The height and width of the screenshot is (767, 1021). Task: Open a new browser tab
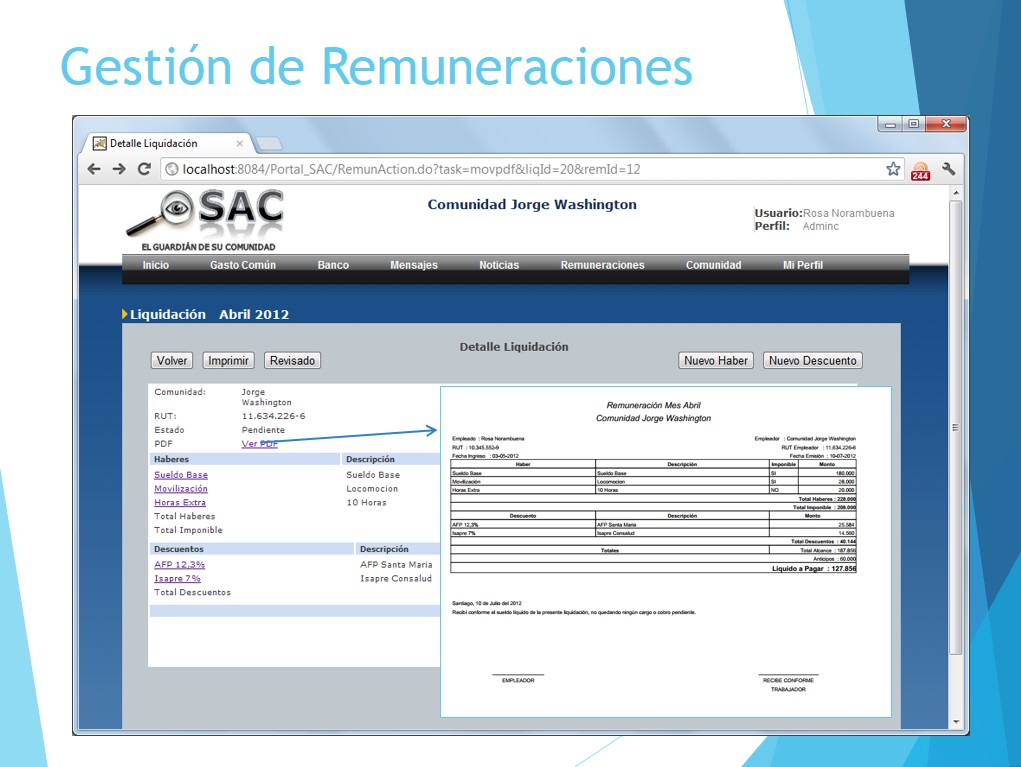pos(270,143)
